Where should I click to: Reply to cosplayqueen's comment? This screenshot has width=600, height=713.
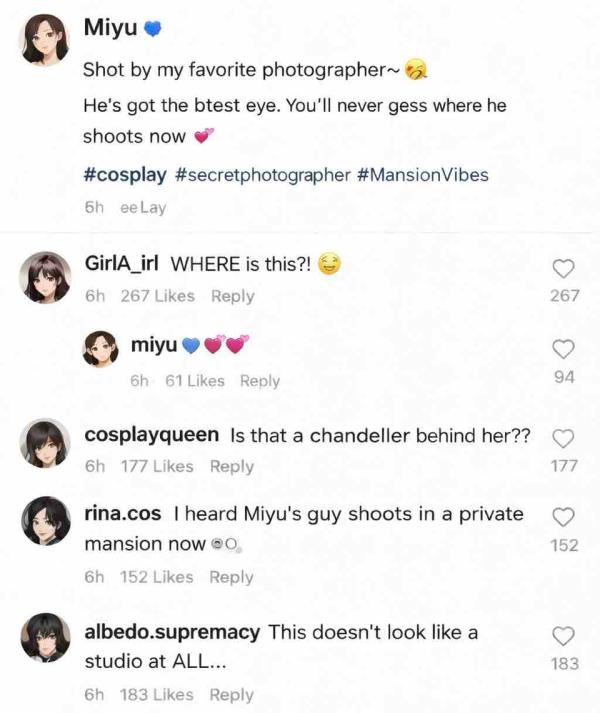pyautogui.click(x=232, y=466)
